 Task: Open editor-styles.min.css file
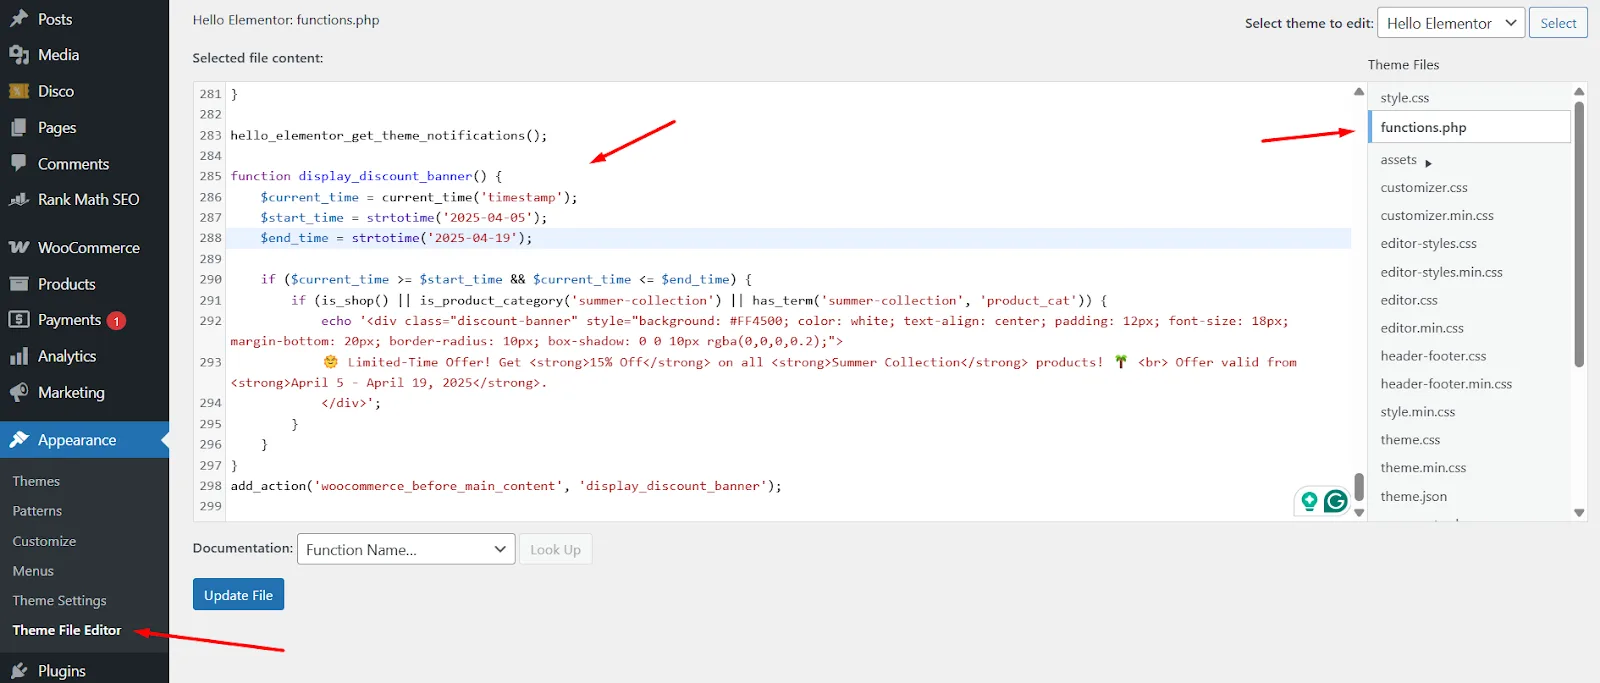[x=1441, y=272]
